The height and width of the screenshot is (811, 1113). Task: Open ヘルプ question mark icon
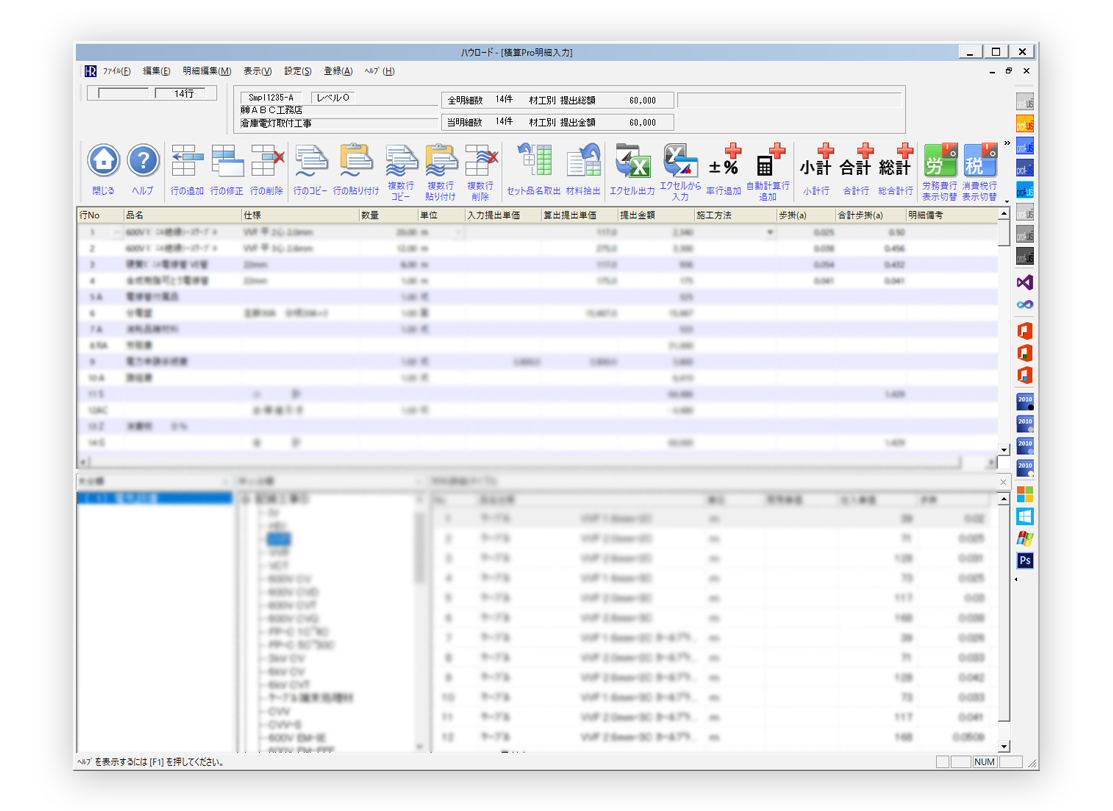[143, 162]
